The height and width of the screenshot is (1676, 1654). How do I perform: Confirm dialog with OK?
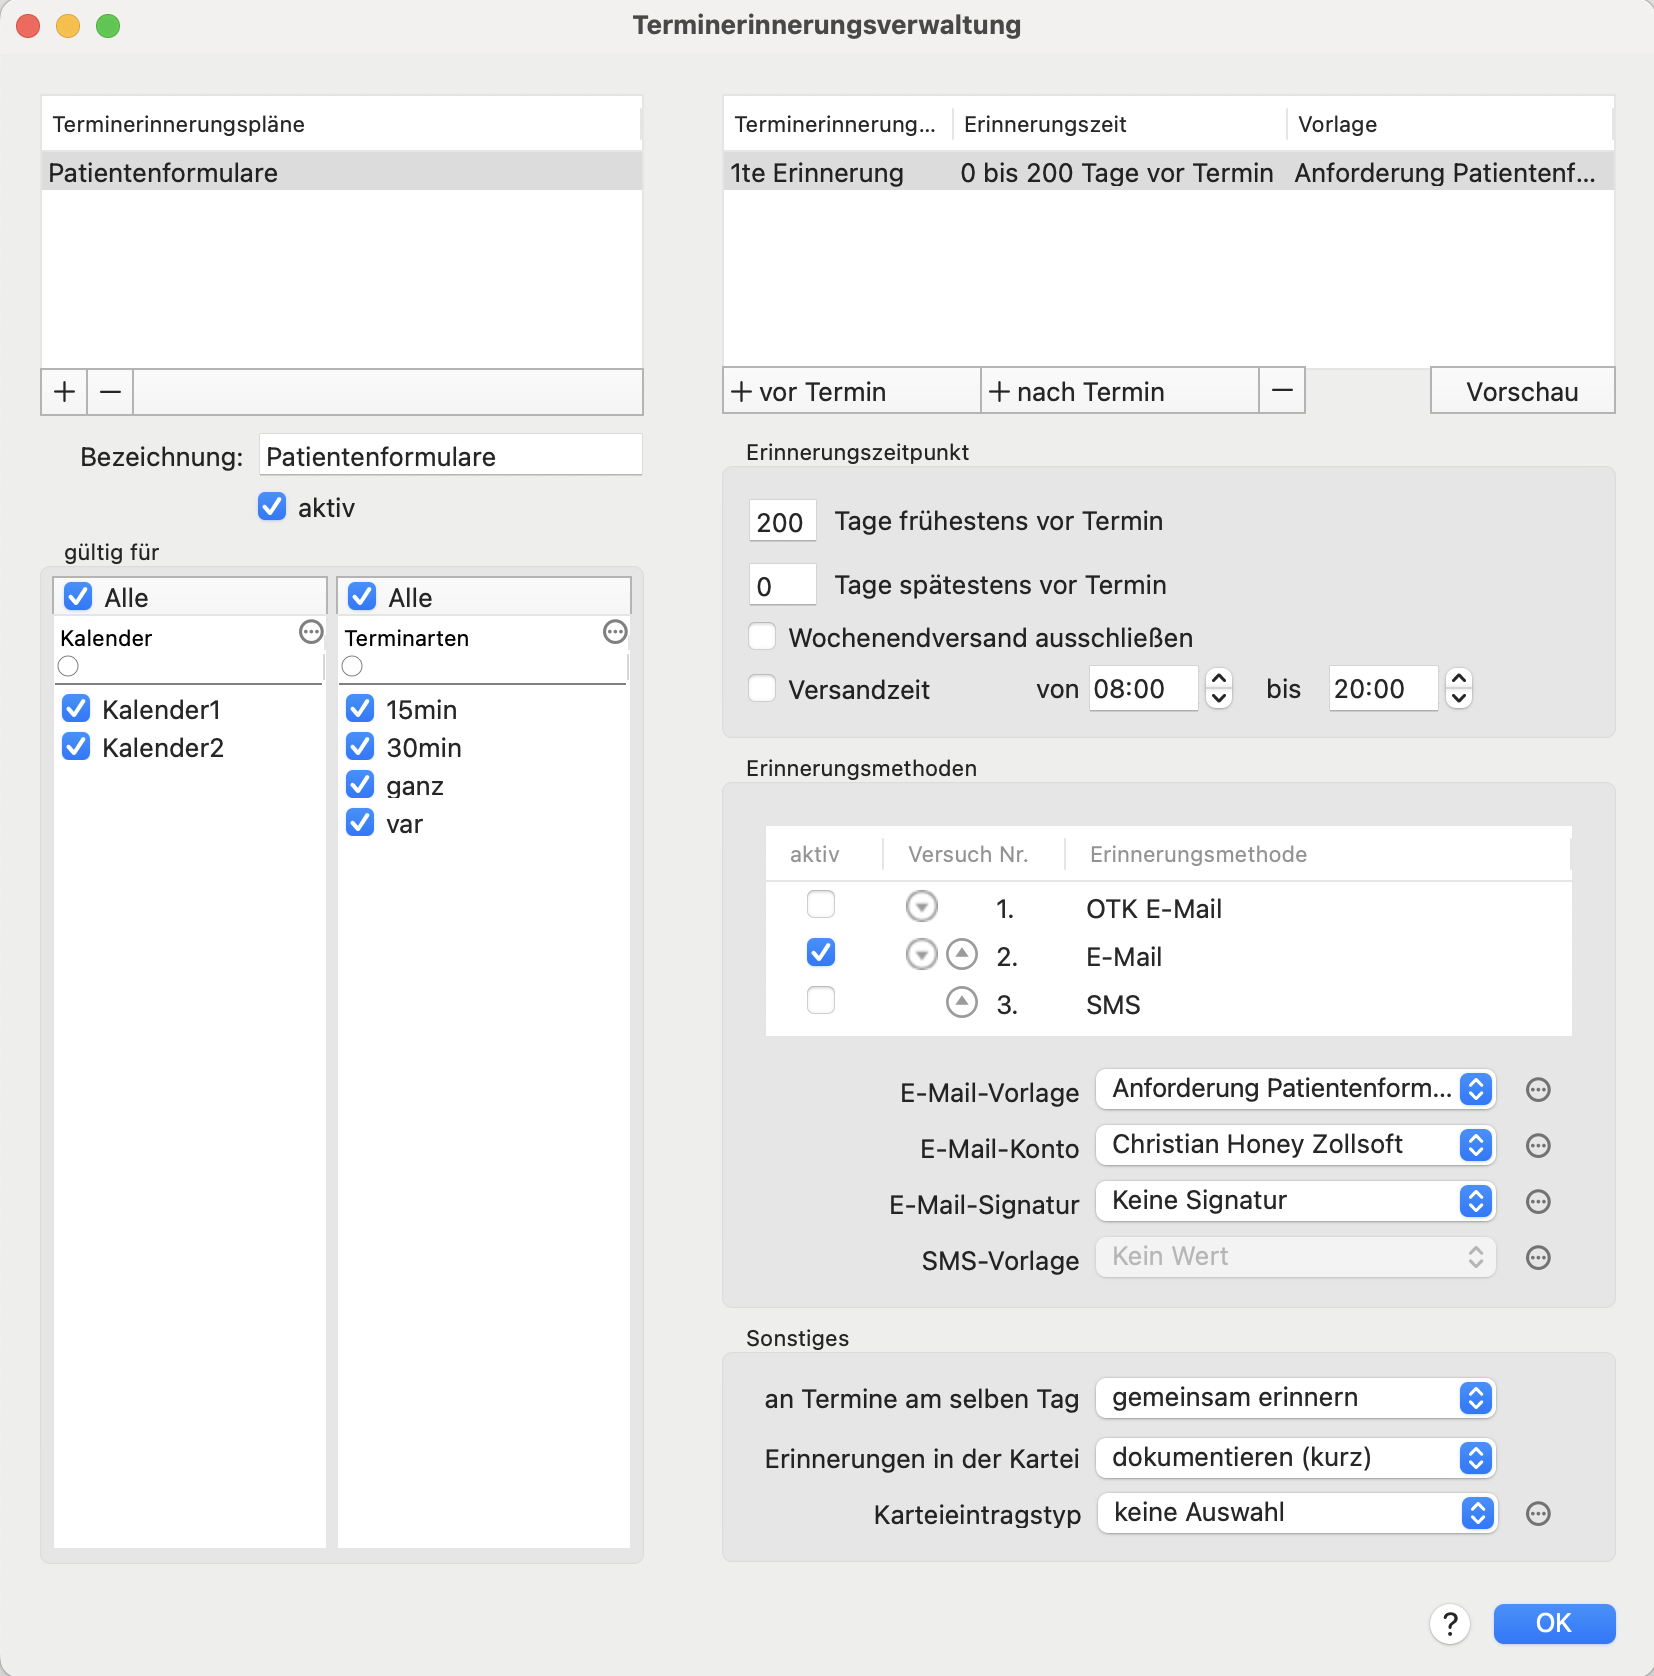point(1554,1623)
